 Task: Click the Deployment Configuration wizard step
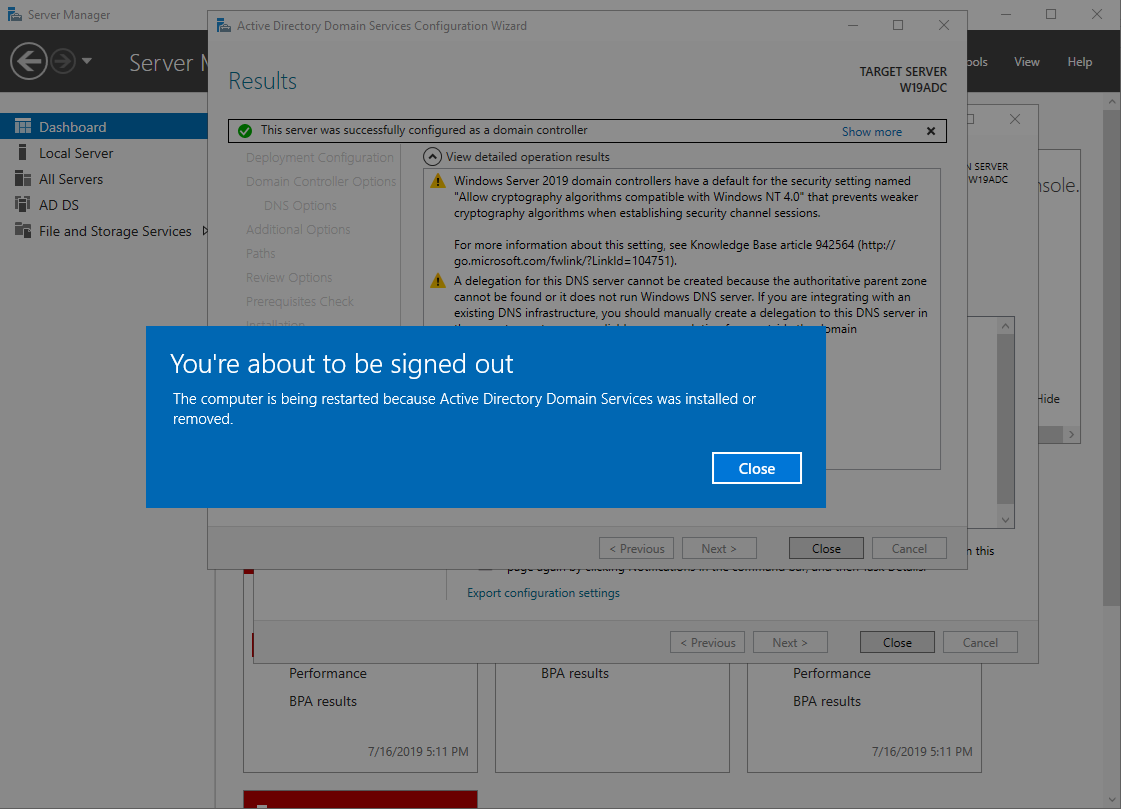pos(320,157)
